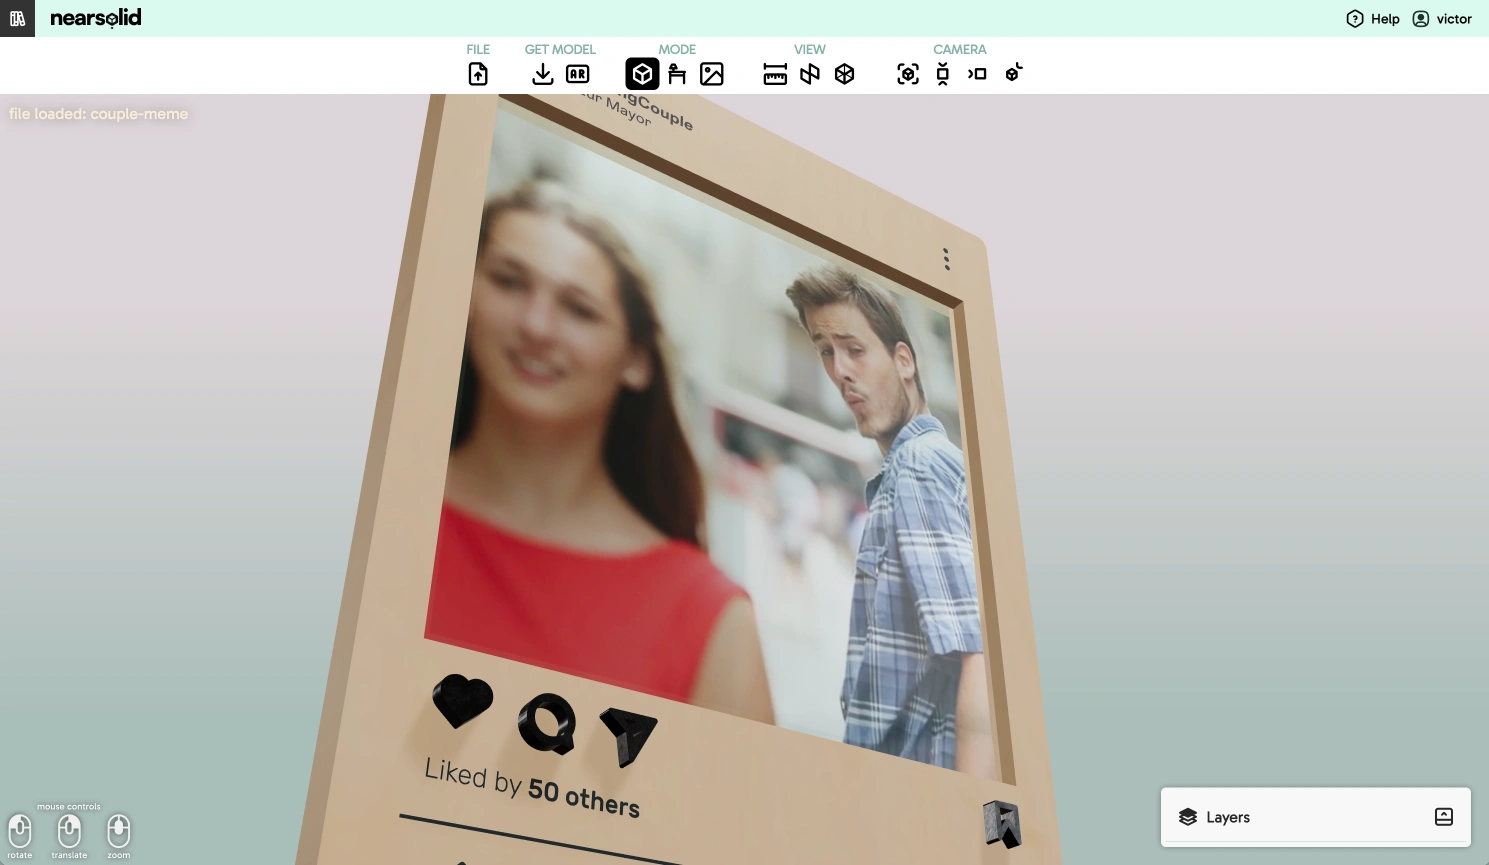Click the orbit cube camera icon

1013,73
